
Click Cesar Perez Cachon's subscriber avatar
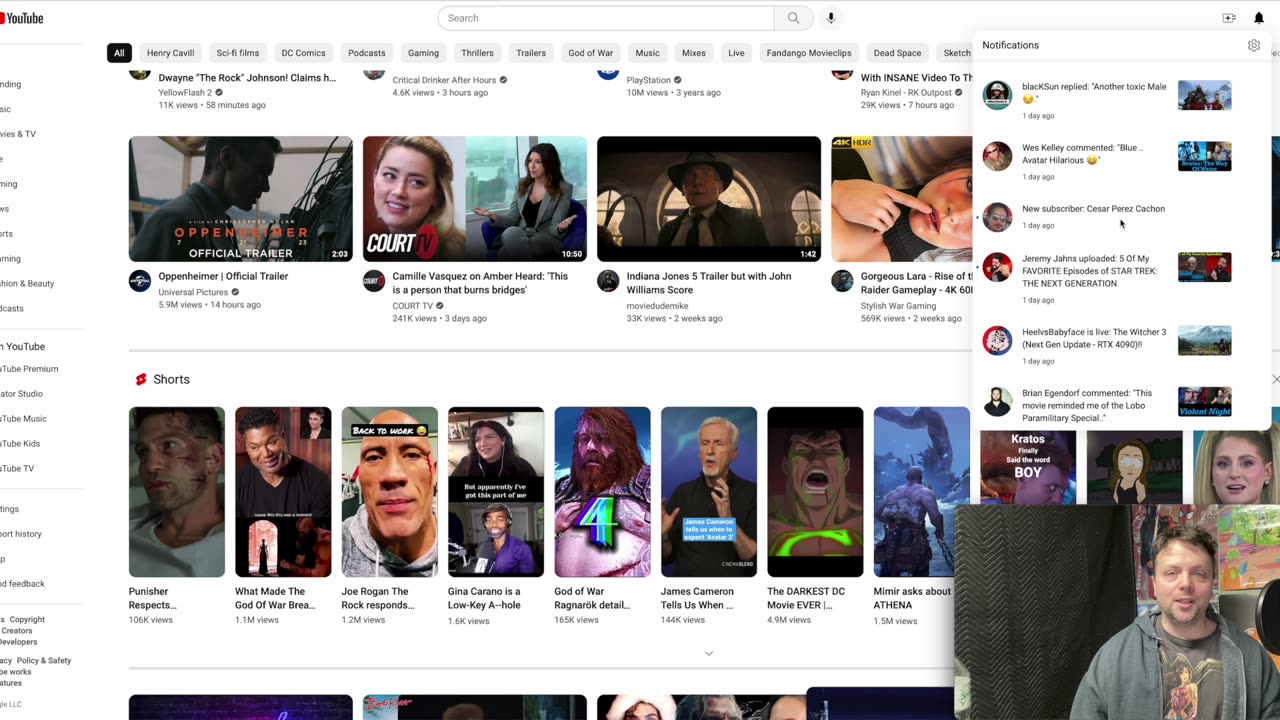[x=997, y=217]
